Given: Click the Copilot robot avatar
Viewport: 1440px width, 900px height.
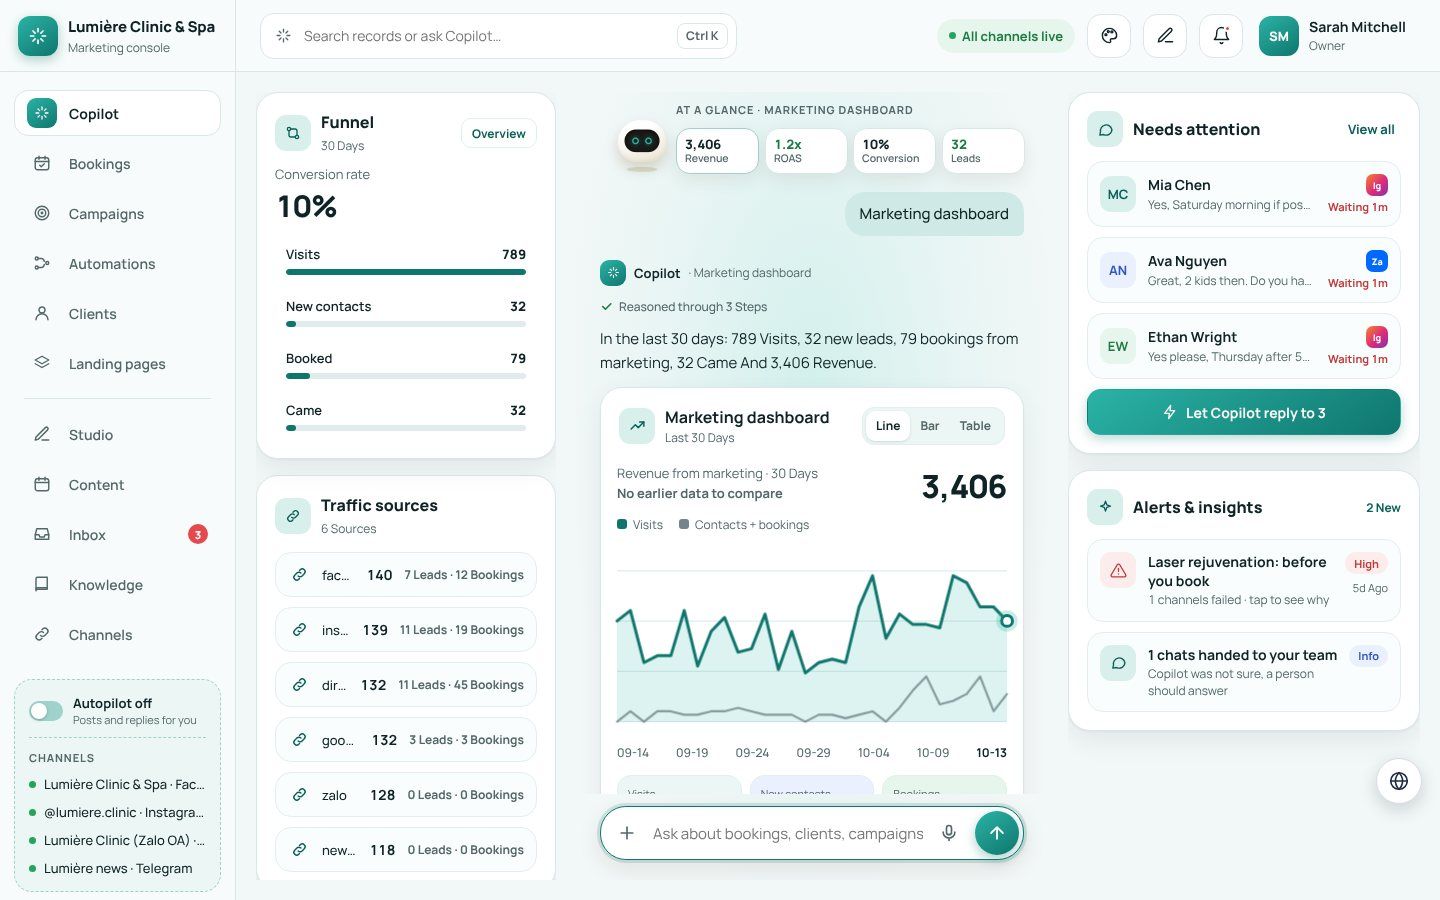Looking at the screenshot, I should click(641, 146).
